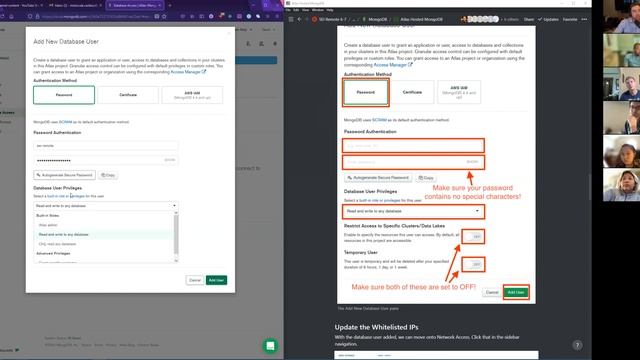The width and height of the screenshot is (640, 360).
Task: Open Notion Help menu
Action: [330, 10]
